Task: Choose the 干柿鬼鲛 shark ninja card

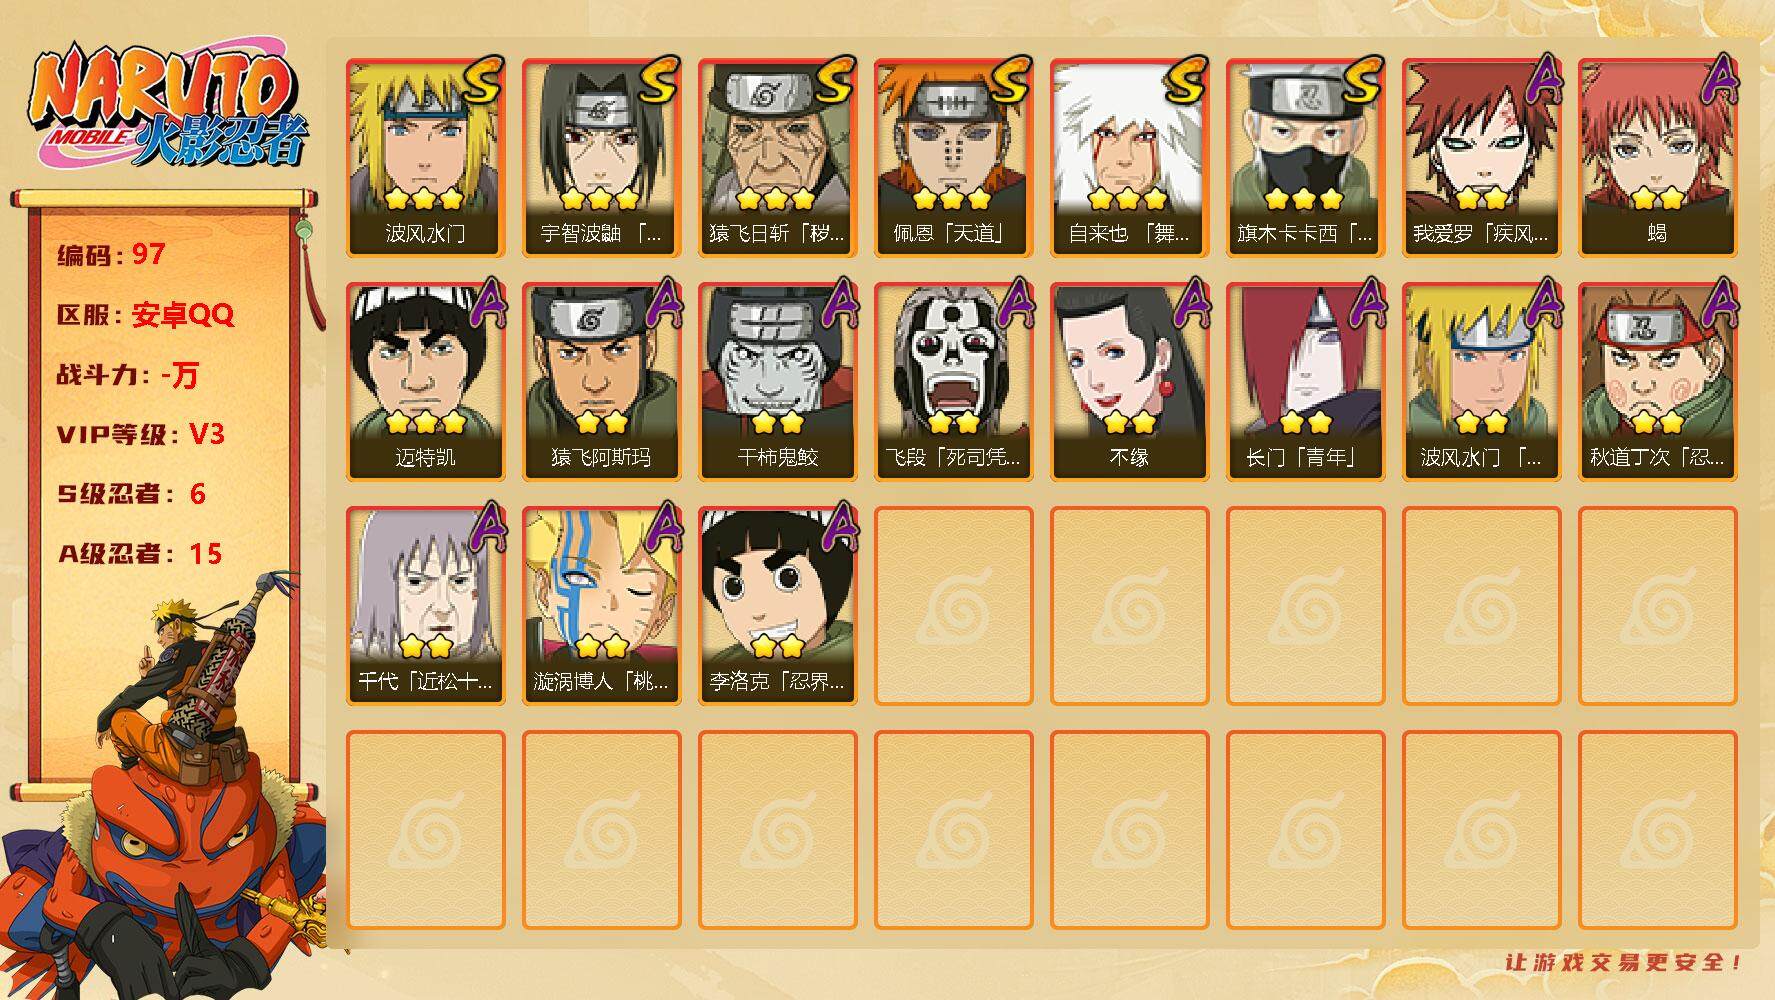Action: (777, 382)
